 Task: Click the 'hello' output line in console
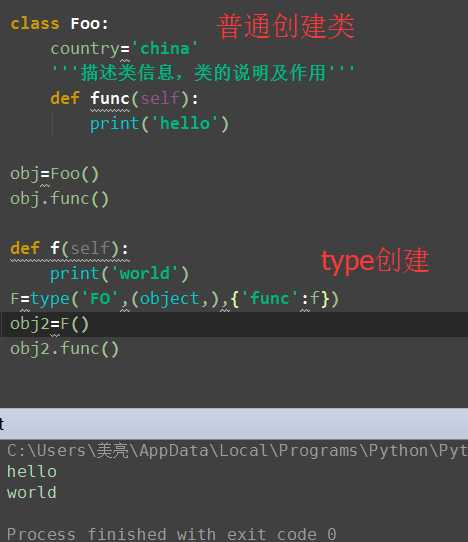tap(32, 471)
